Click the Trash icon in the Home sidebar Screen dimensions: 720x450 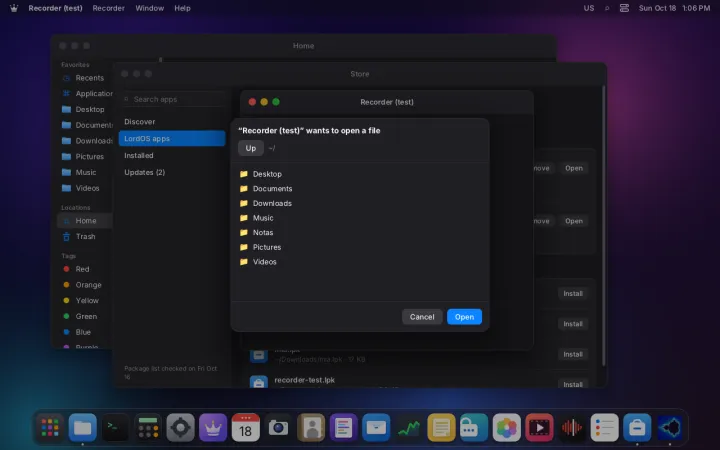click(67, 236)
